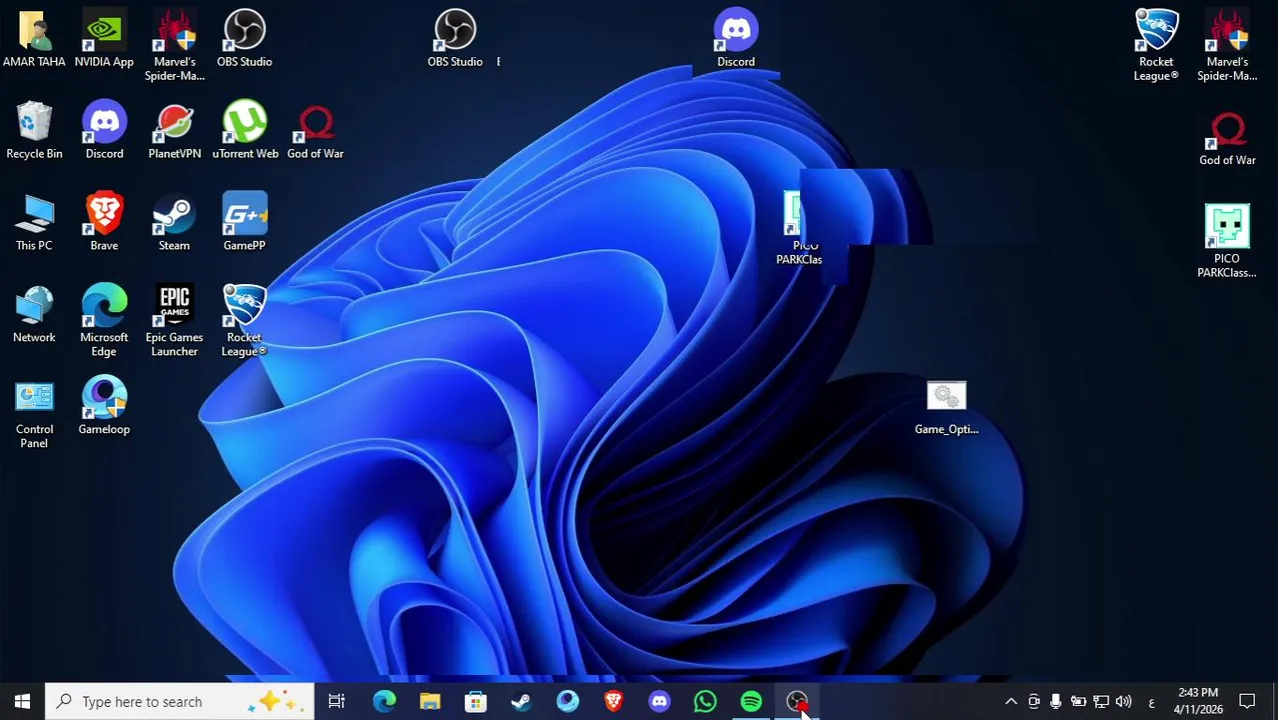Select the Steam desktop shortcut
This screenshot has width=1278, height=720.
click(x=174, y=224)
